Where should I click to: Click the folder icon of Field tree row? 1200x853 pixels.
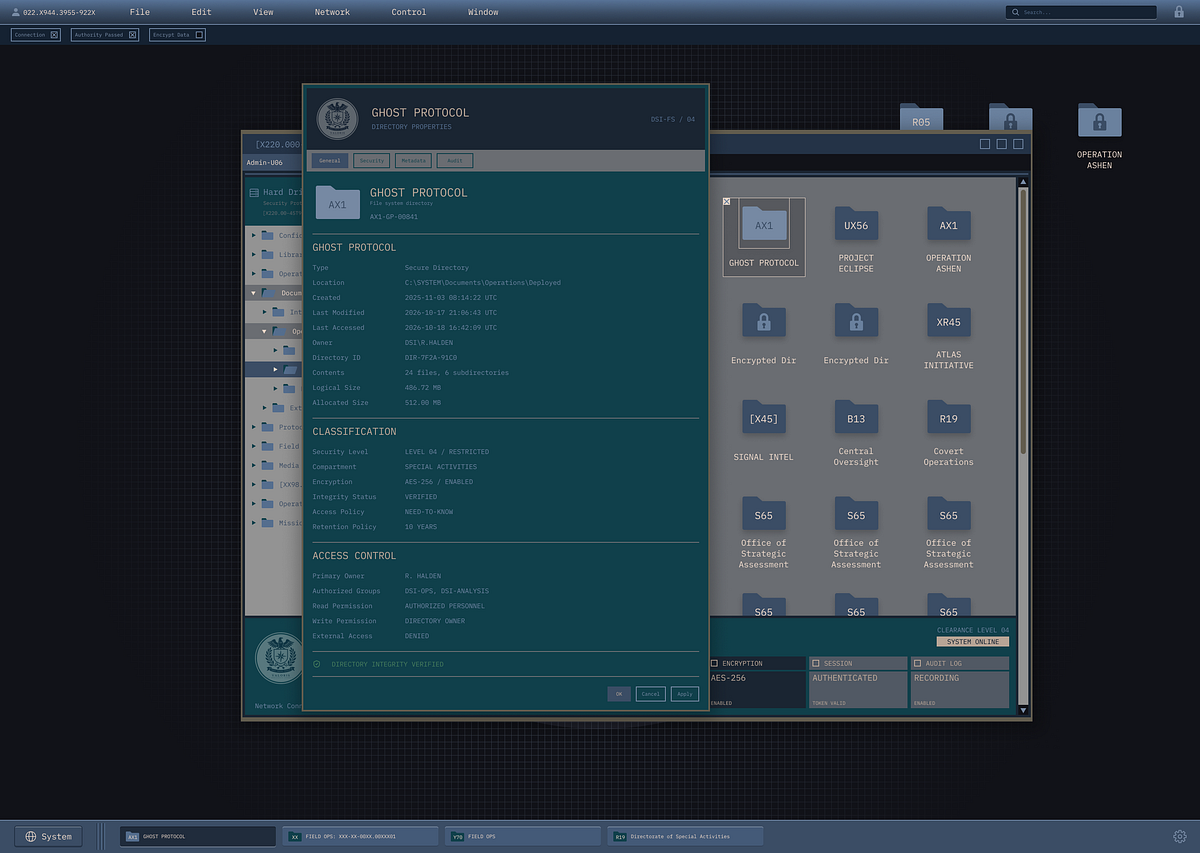point(267,446)
